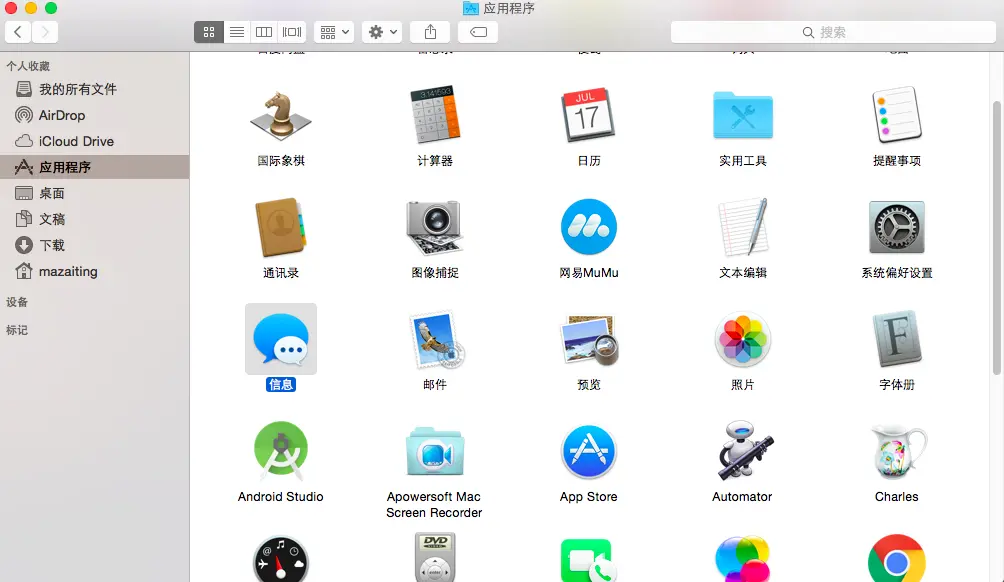Expand the 设备 devices section
1004x582 pixels.
click(17, 302)
